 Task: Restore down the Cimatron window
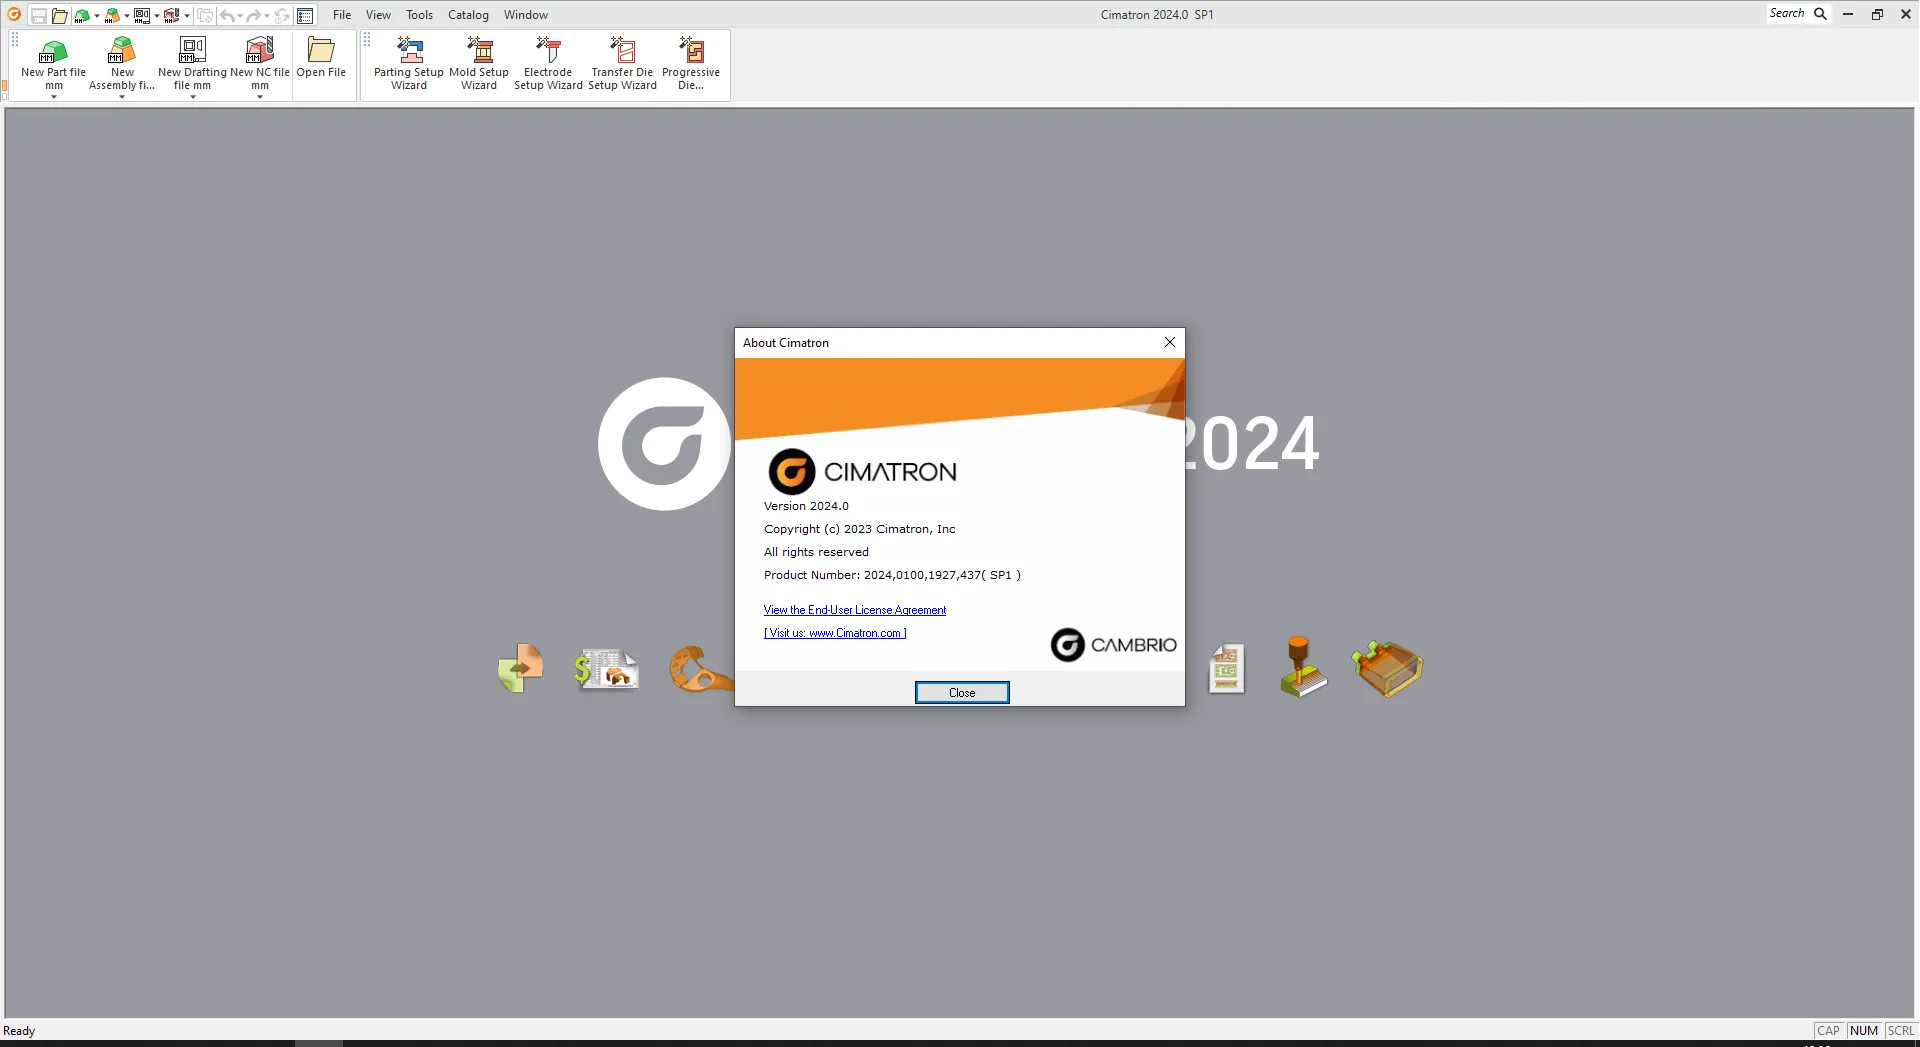pos(1877,14)
